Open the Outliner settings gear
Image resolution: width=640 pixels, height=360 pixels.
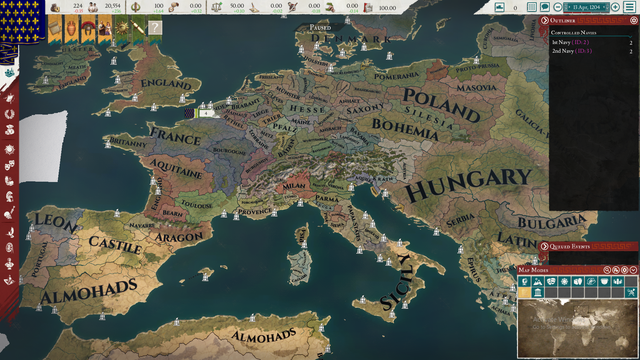[633, 20]
